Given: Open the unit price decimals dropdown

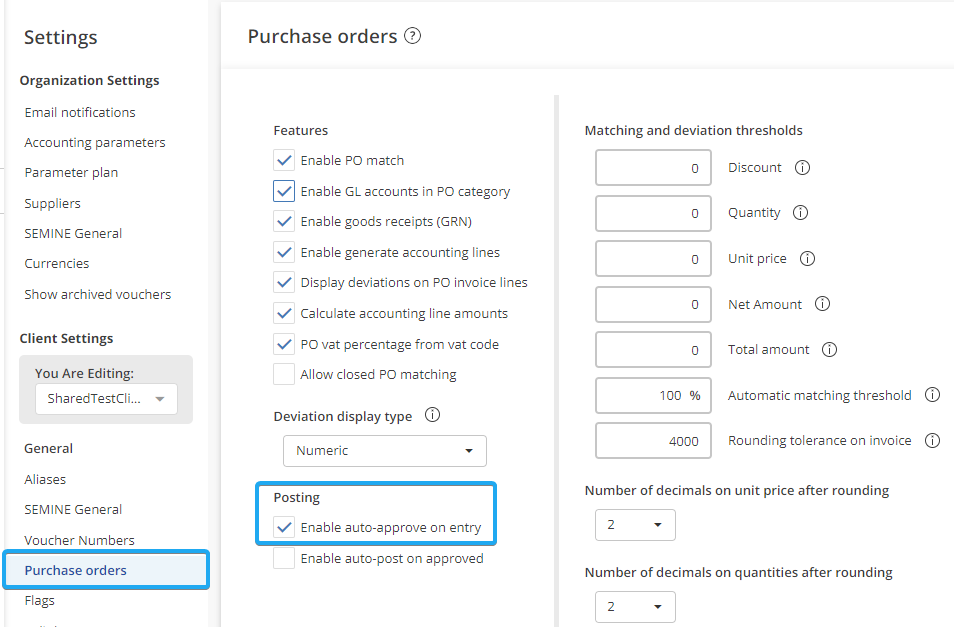Looking at the screenshot, I should (x=635, y=525).
